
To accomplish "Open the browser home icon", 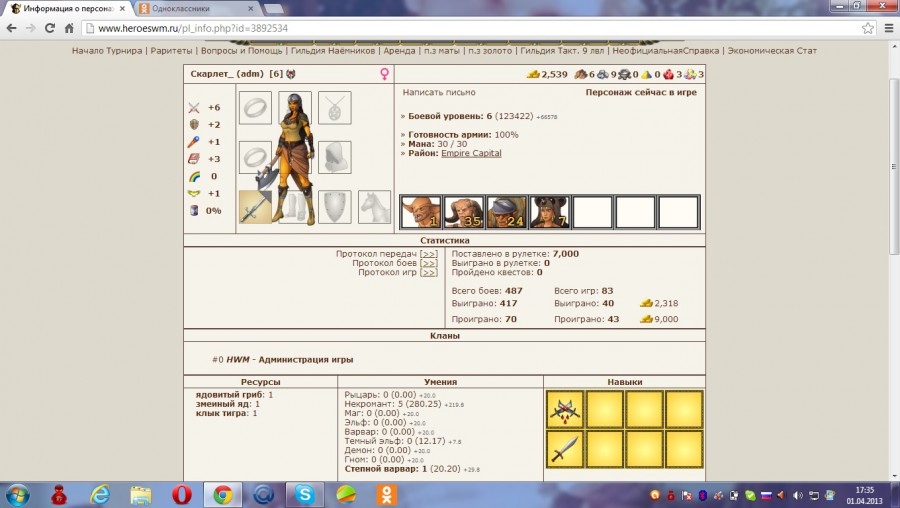I will coord(69,28).
